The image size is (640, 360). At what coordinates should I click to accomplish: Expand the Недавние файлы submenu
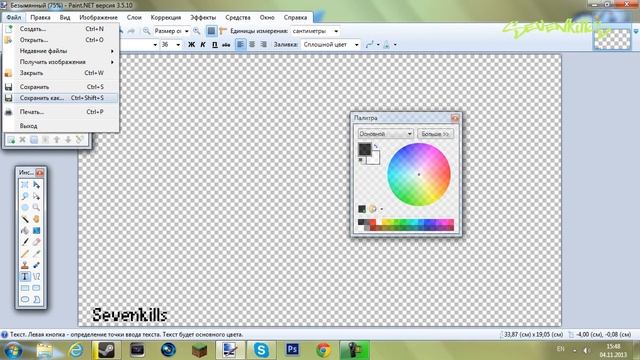click(60, 51)
